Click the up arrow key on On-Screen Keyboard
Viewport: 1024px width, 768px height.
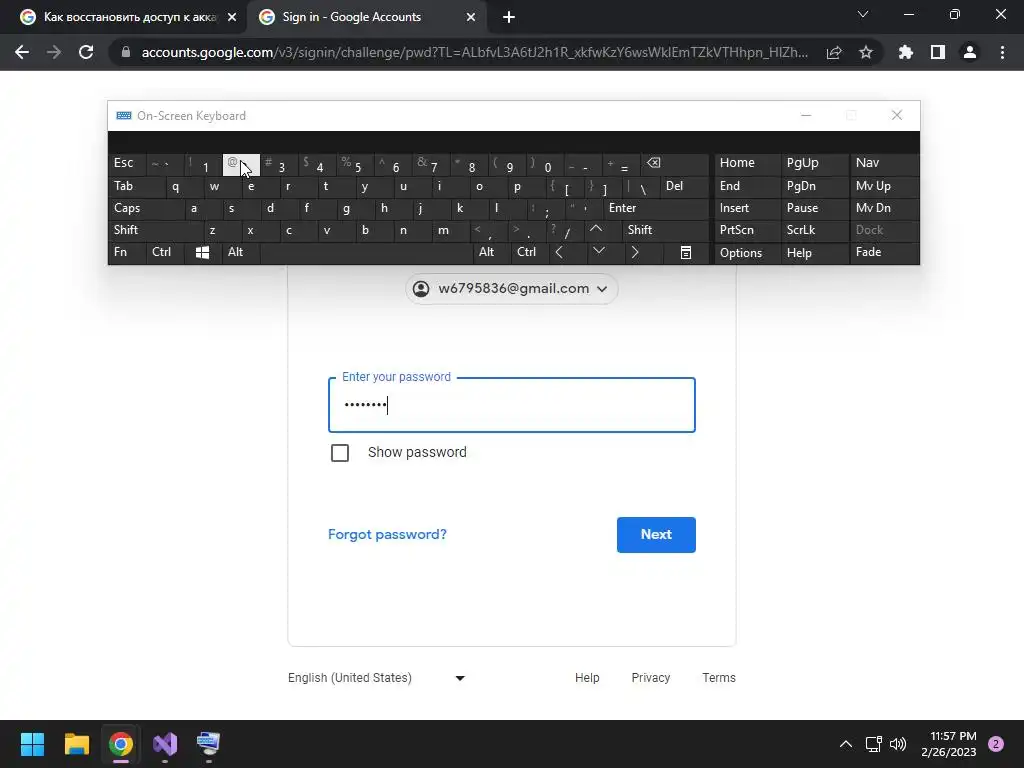tap(596, 229)
